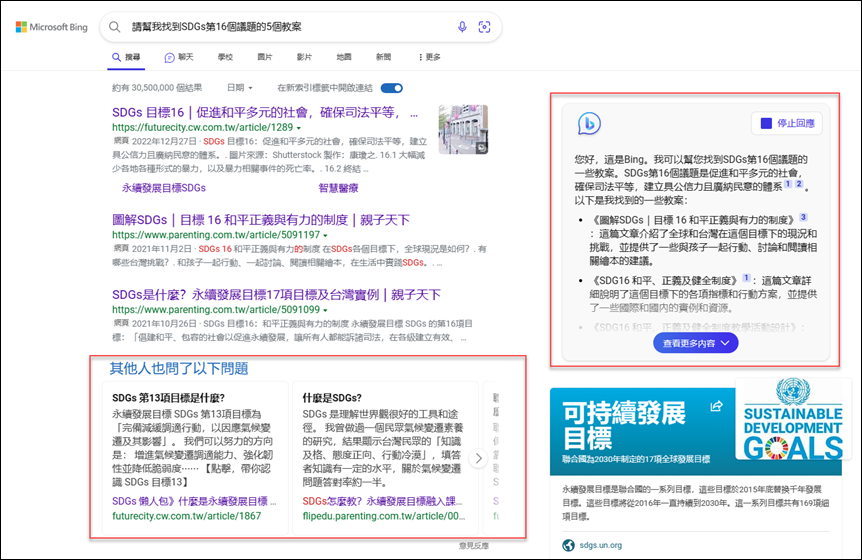Select the 搜尋 tab

[126, 57]
